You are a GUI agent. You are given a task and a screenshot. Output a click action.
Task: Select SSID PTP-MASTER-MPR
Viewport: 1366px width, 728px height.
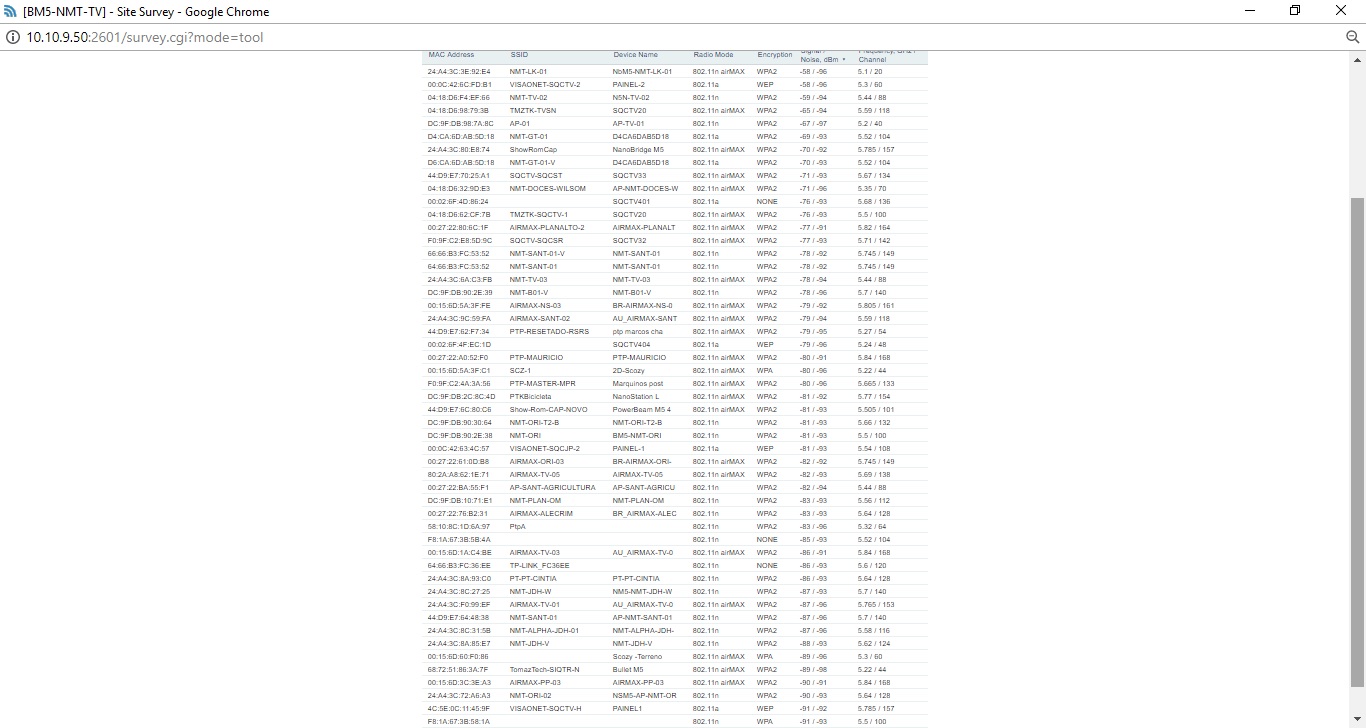[x=542, y=384]
